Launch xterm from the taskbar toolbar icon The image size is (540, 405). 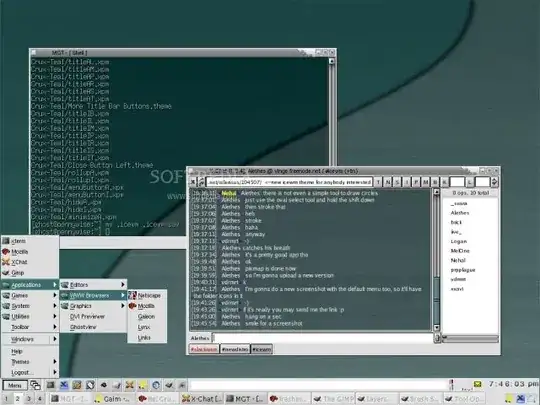[51, 385]
